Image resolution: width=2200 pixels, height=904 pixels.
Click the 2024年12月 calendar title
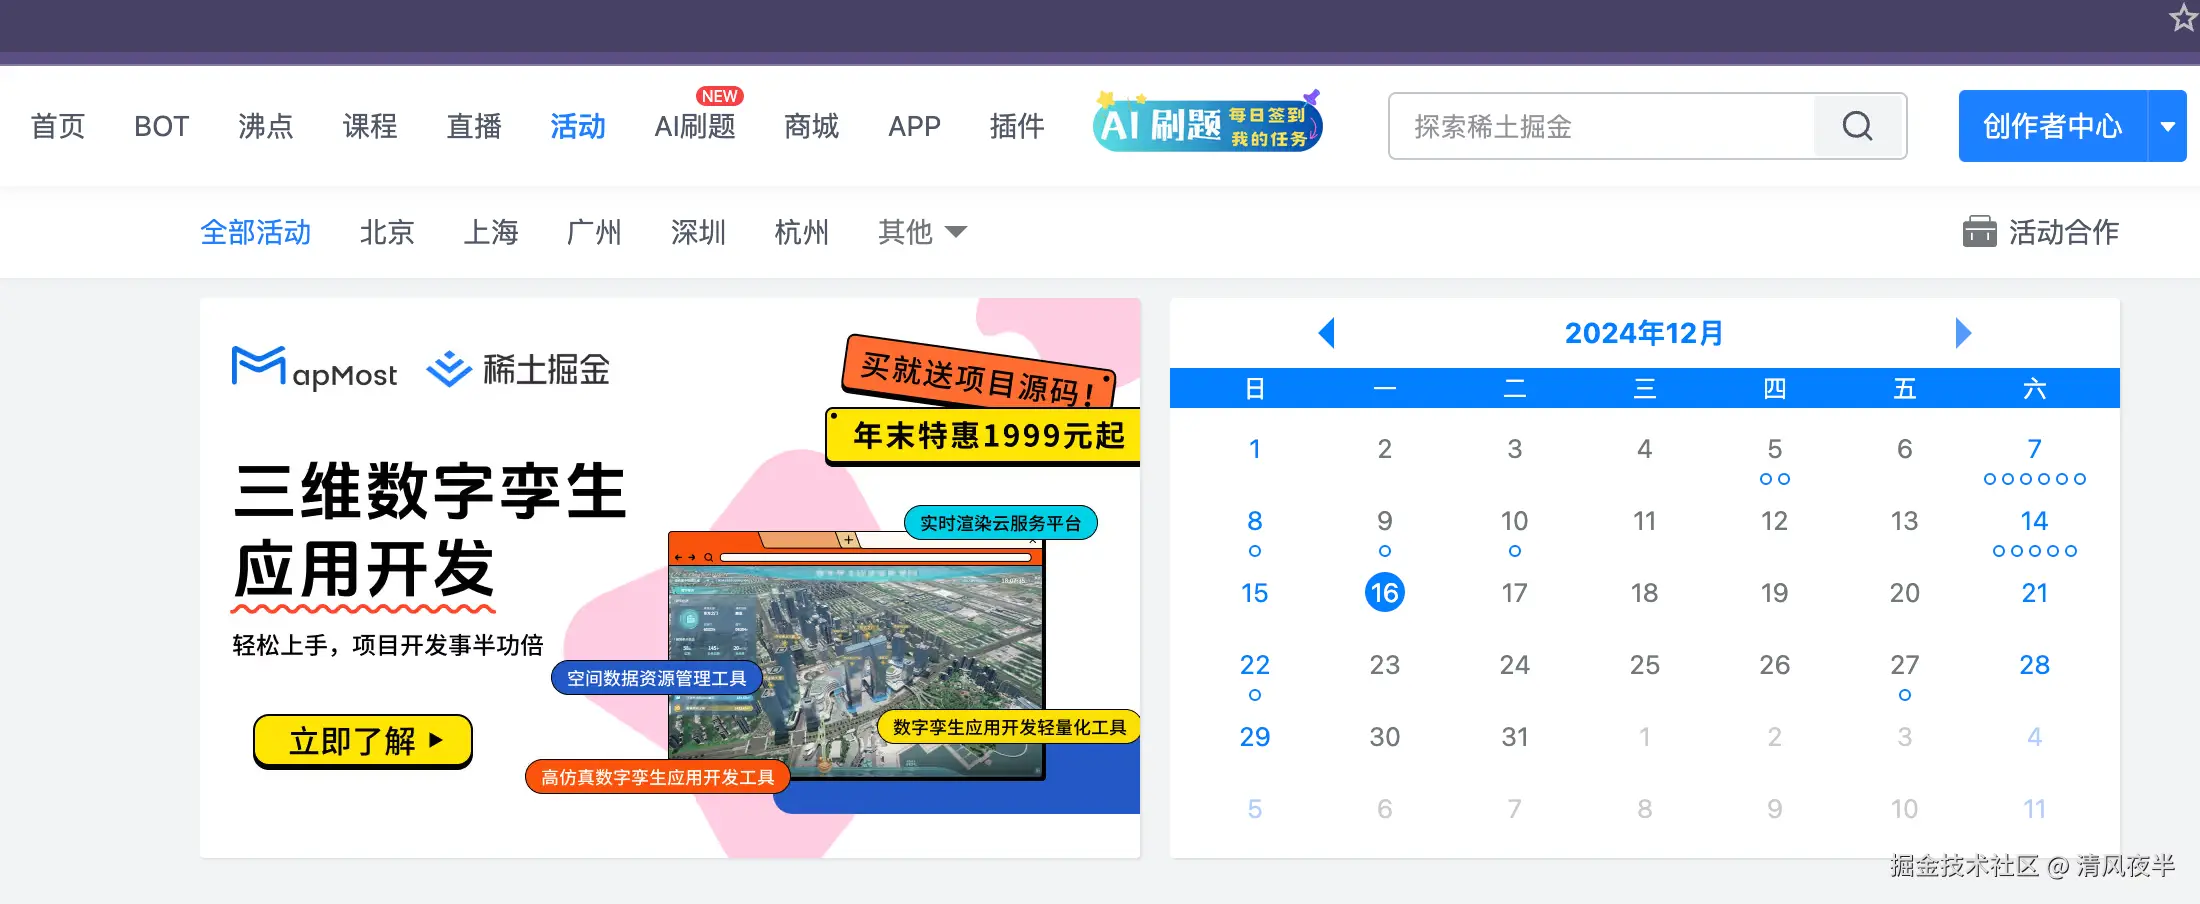[x=1644, y=333]
